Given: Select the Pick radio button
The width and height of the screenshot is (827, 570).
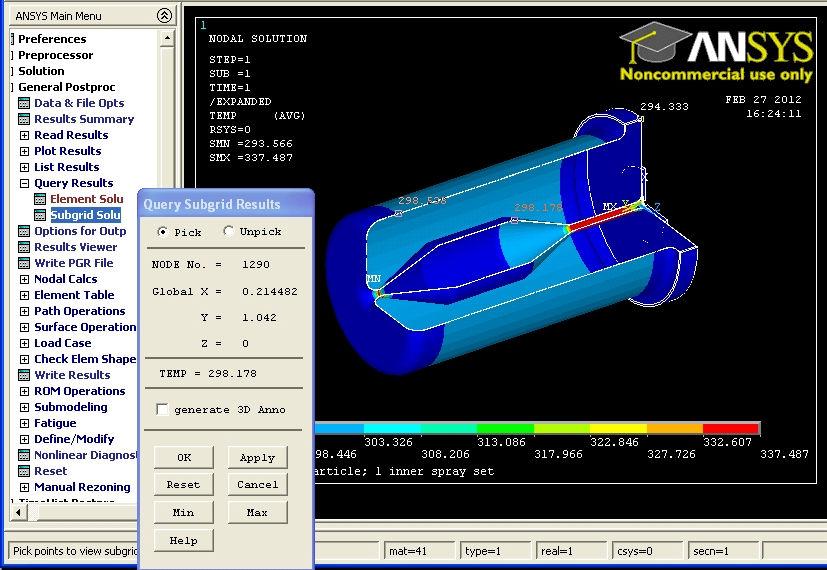Looking at the screenshot, I should coord(163,231).
